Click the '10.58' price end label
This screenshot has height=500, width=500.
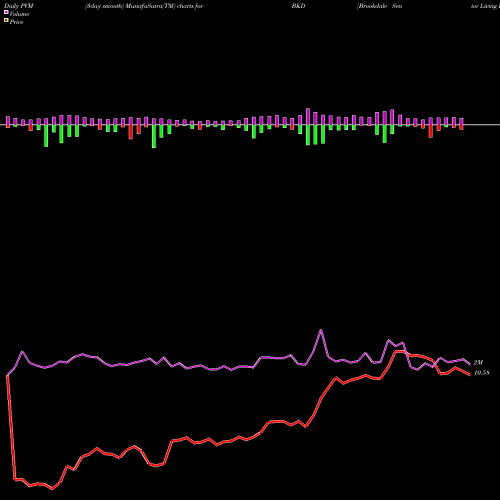click(x=482, y=373)
